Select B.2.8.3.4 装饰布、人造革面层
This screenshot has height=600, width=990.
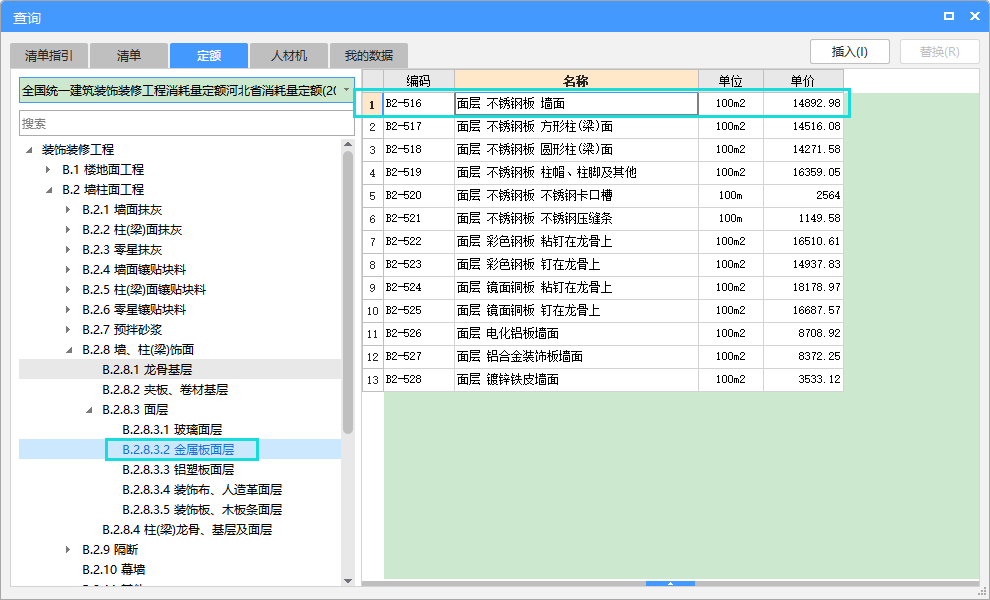pos(202,489)
